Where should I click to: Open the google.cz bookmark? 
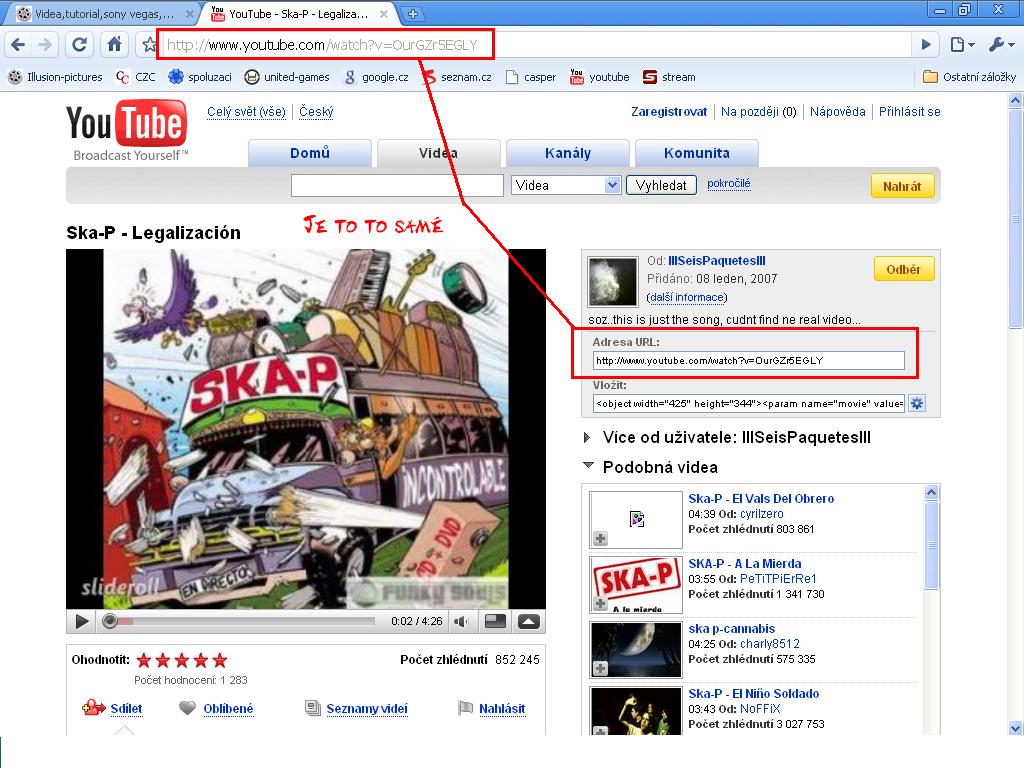click(376, 77)
